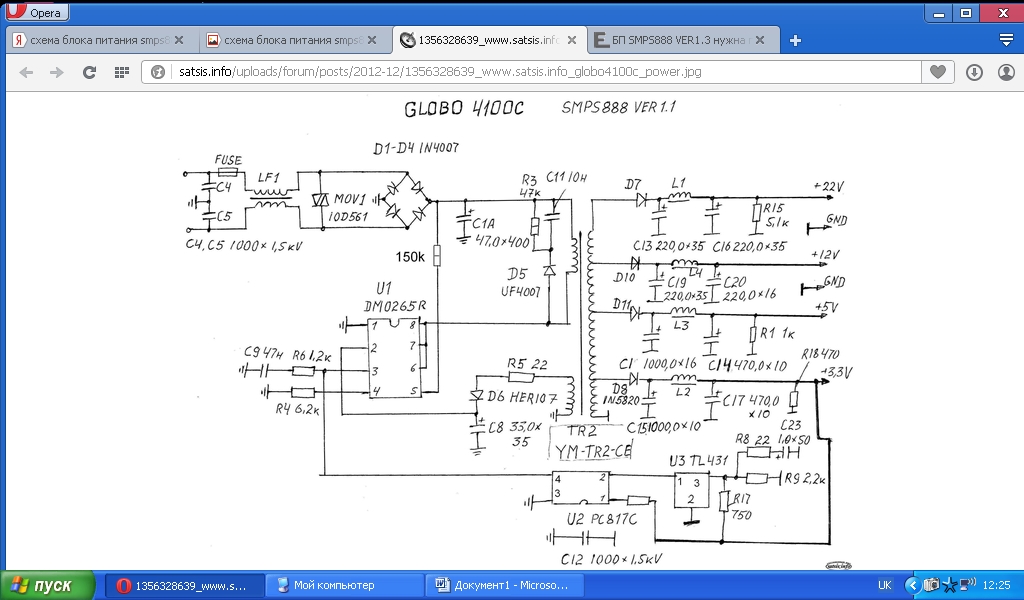The image size is (1024, 600).
Task: Open the Speed Dial grid
Action: click(121, 72)
